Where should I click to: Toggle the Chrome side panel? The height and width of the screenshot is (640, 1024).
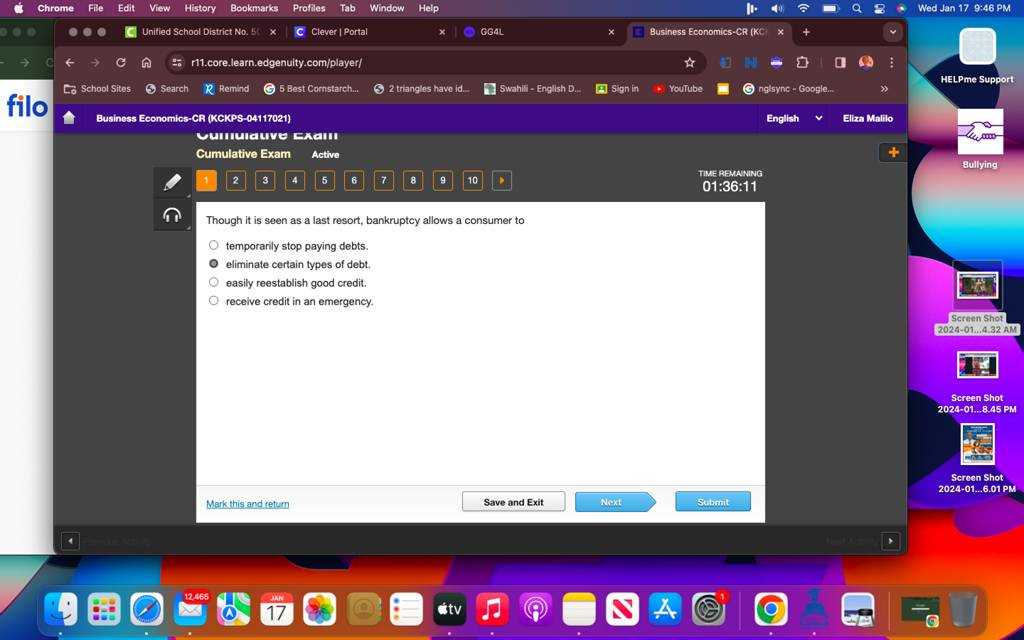click(x=840, y=63)
